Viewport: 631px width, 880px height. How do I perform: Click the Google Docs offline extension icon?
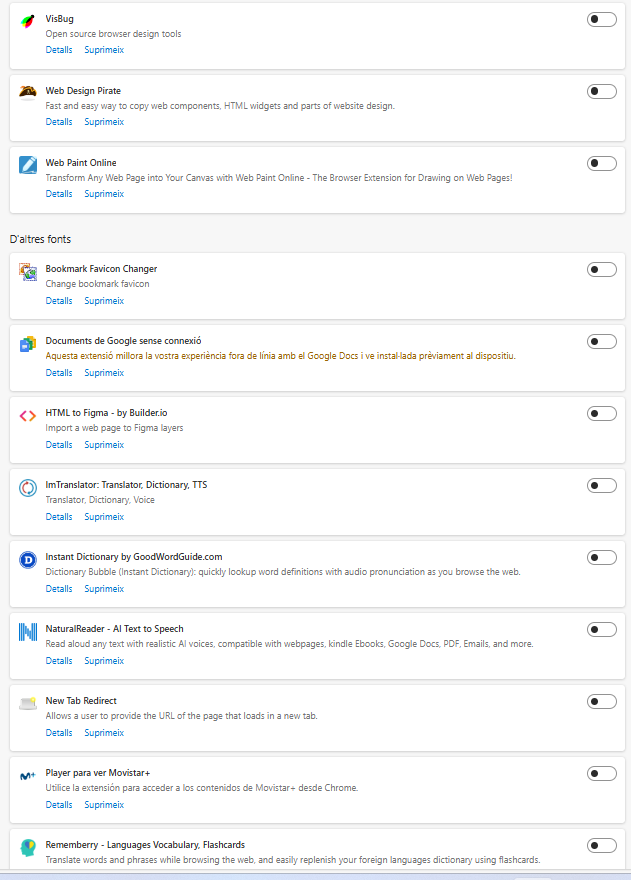click(x=28, y=344)
